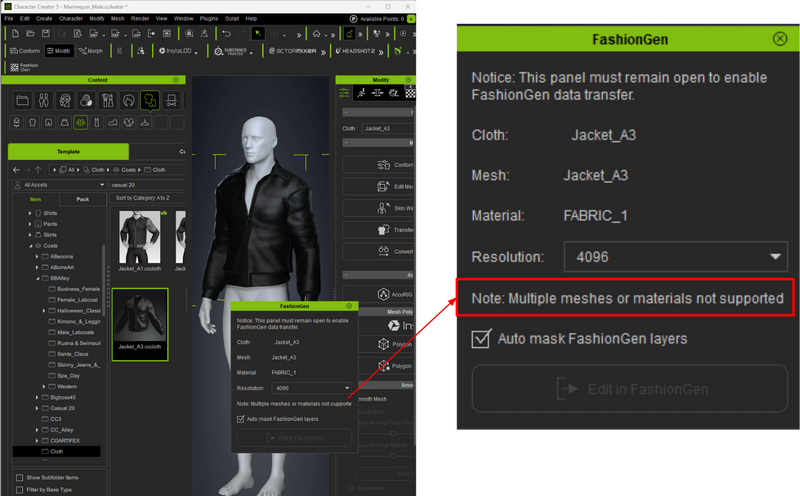The width and height of the screenshot is (800, 496).
Task: Select the Skin materials category icon in Content
Action: click(86, 100)
